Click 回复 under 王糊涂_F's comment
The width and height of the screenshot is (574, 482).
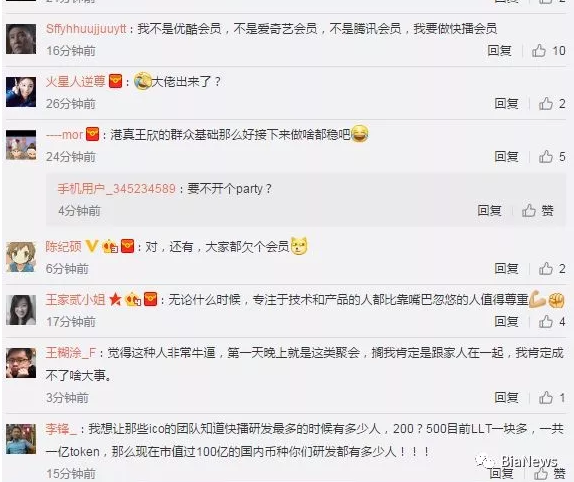506,397
